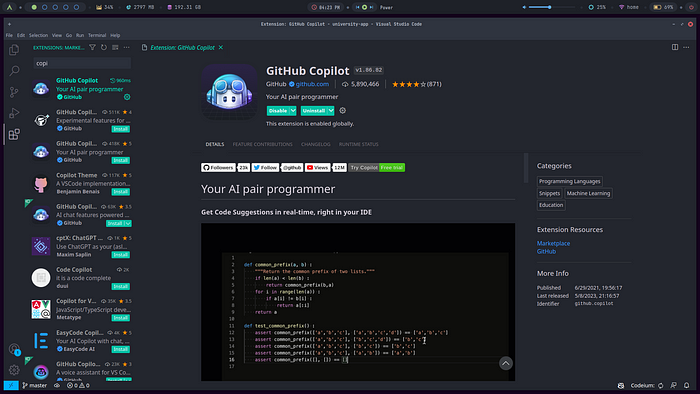Screen dimensions: 700x394
Task: Open the launcher logo in top system bar
Action: click(9, 7)
